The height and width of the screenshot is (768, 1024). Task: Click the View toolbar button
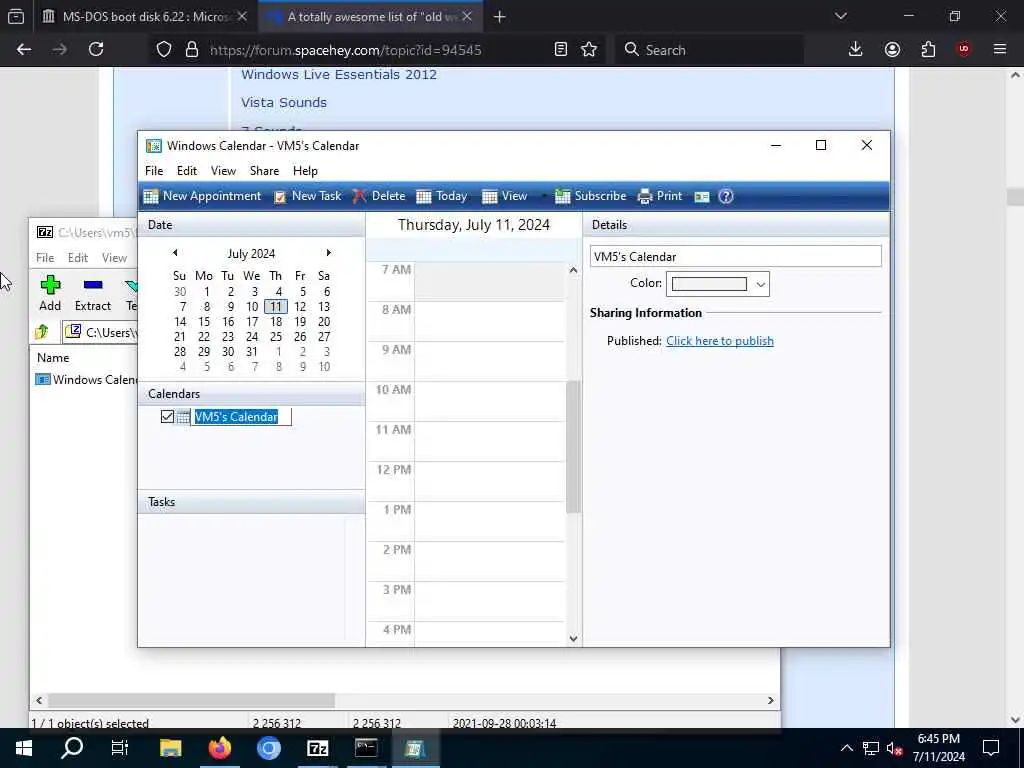point(504,196)
